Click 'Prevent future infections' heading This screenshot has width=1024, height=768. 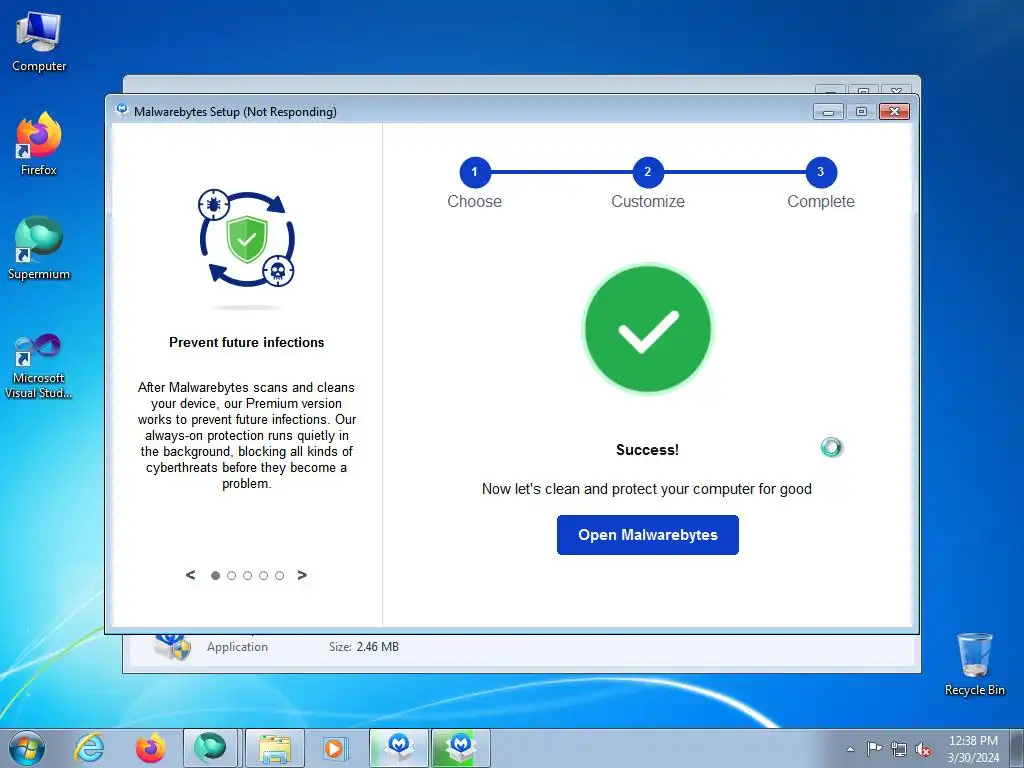click(x=246, y=342)
